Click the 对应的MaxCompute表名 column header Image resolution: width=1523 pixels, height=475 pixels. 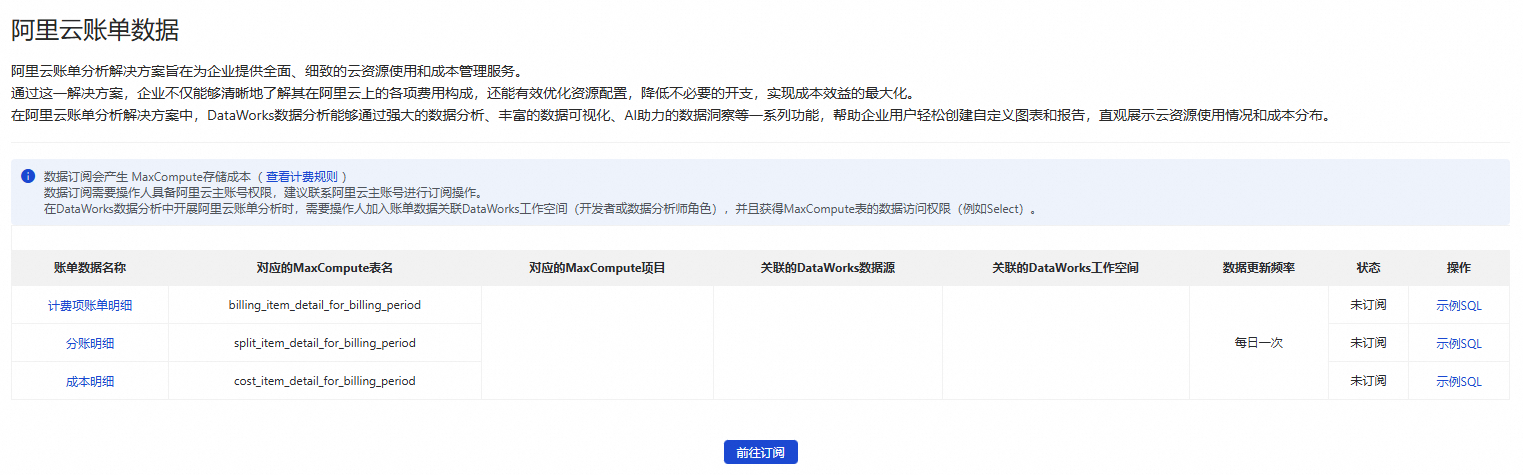325,268
